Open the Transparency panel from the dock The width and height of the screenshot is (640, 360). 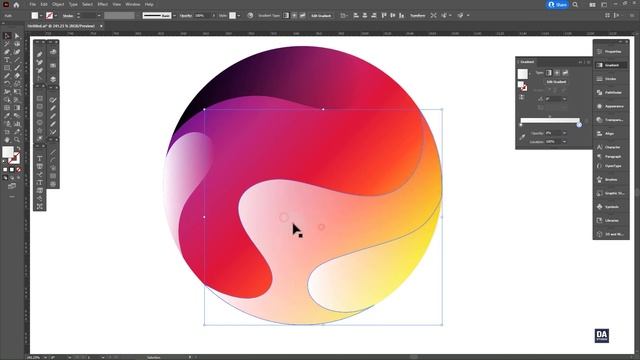click(610, 120)
